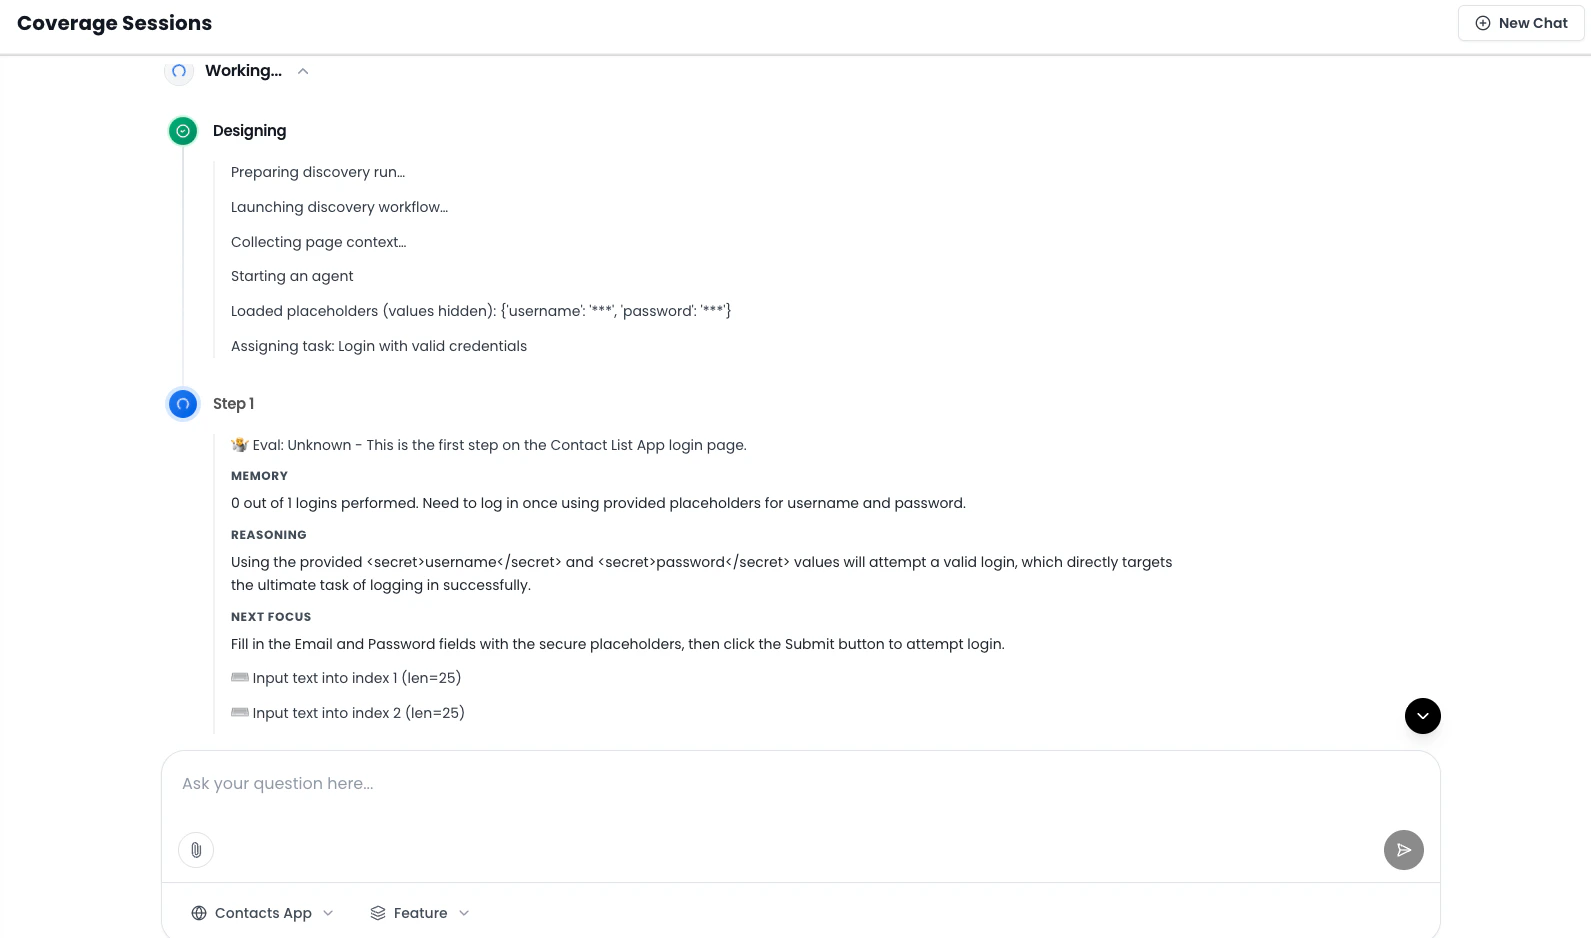This screenshot has height=938, width=1591.
Task: Click the scroll-to-bottom circular button
Action: 1423,716
